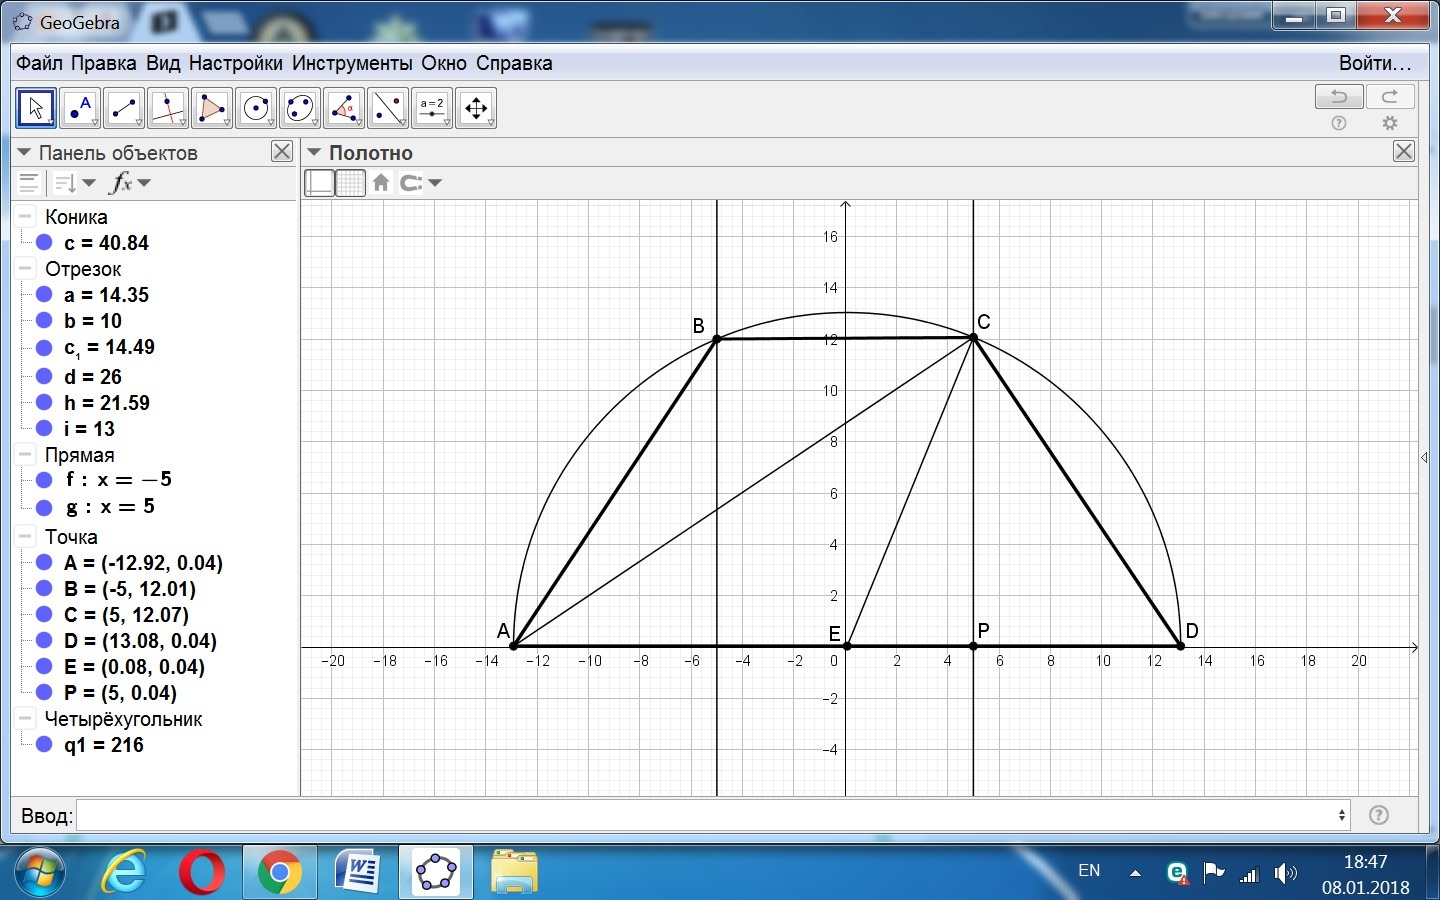Choose the Perpendicular Line tool
The height and width of the screenshot is (900, 1440).
pos(168,108)
